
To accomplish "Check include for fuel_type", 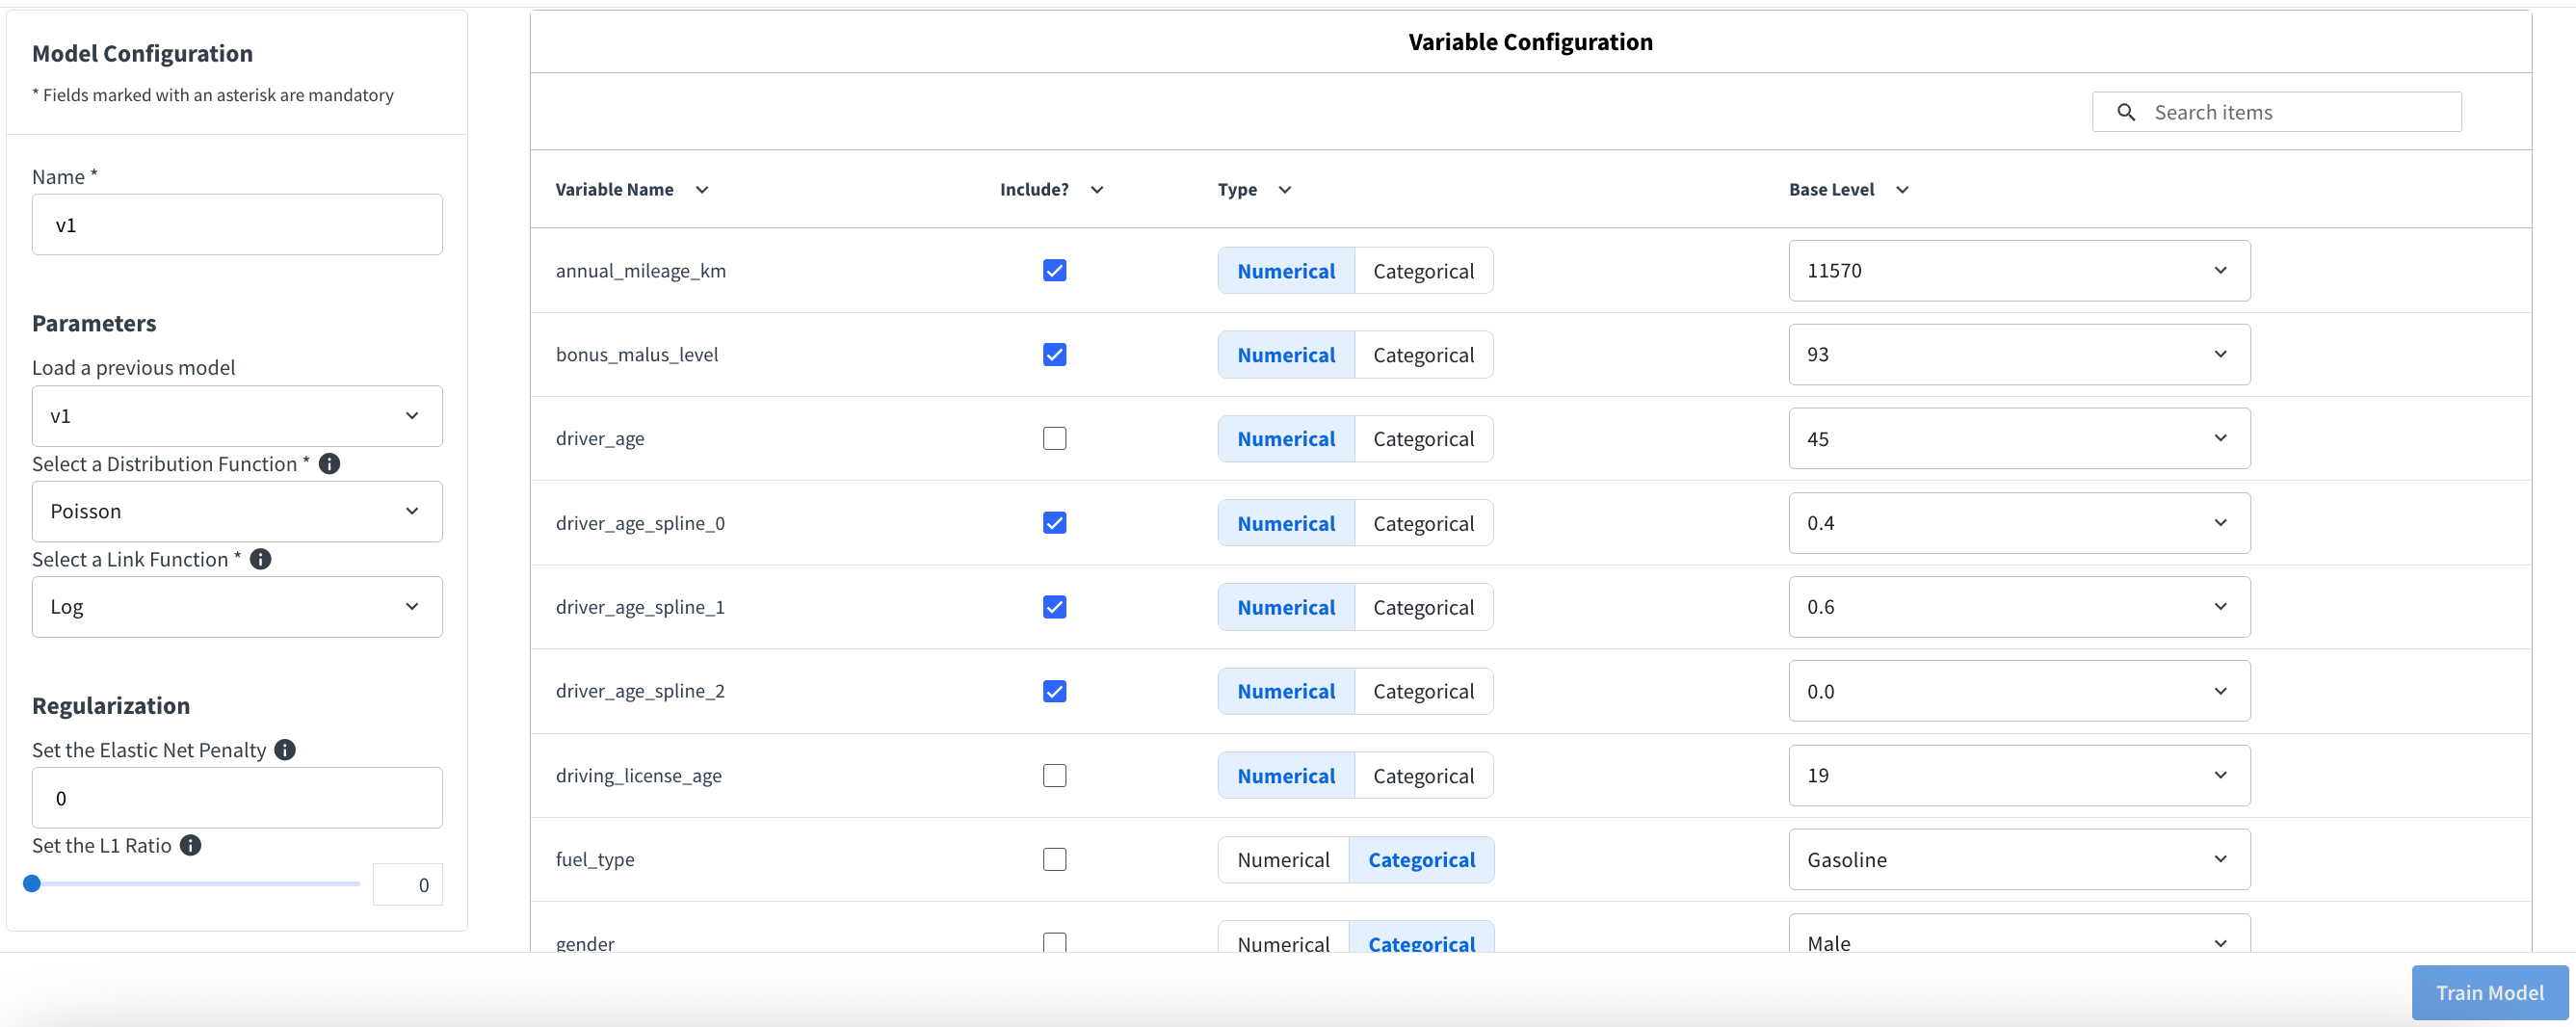I will tap(1054, 859).
